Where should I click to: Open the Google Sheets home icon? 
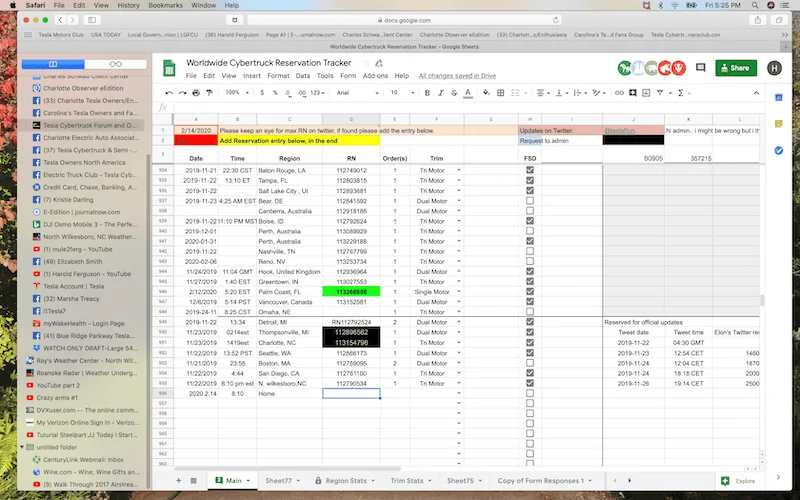(x=169, y=68)
